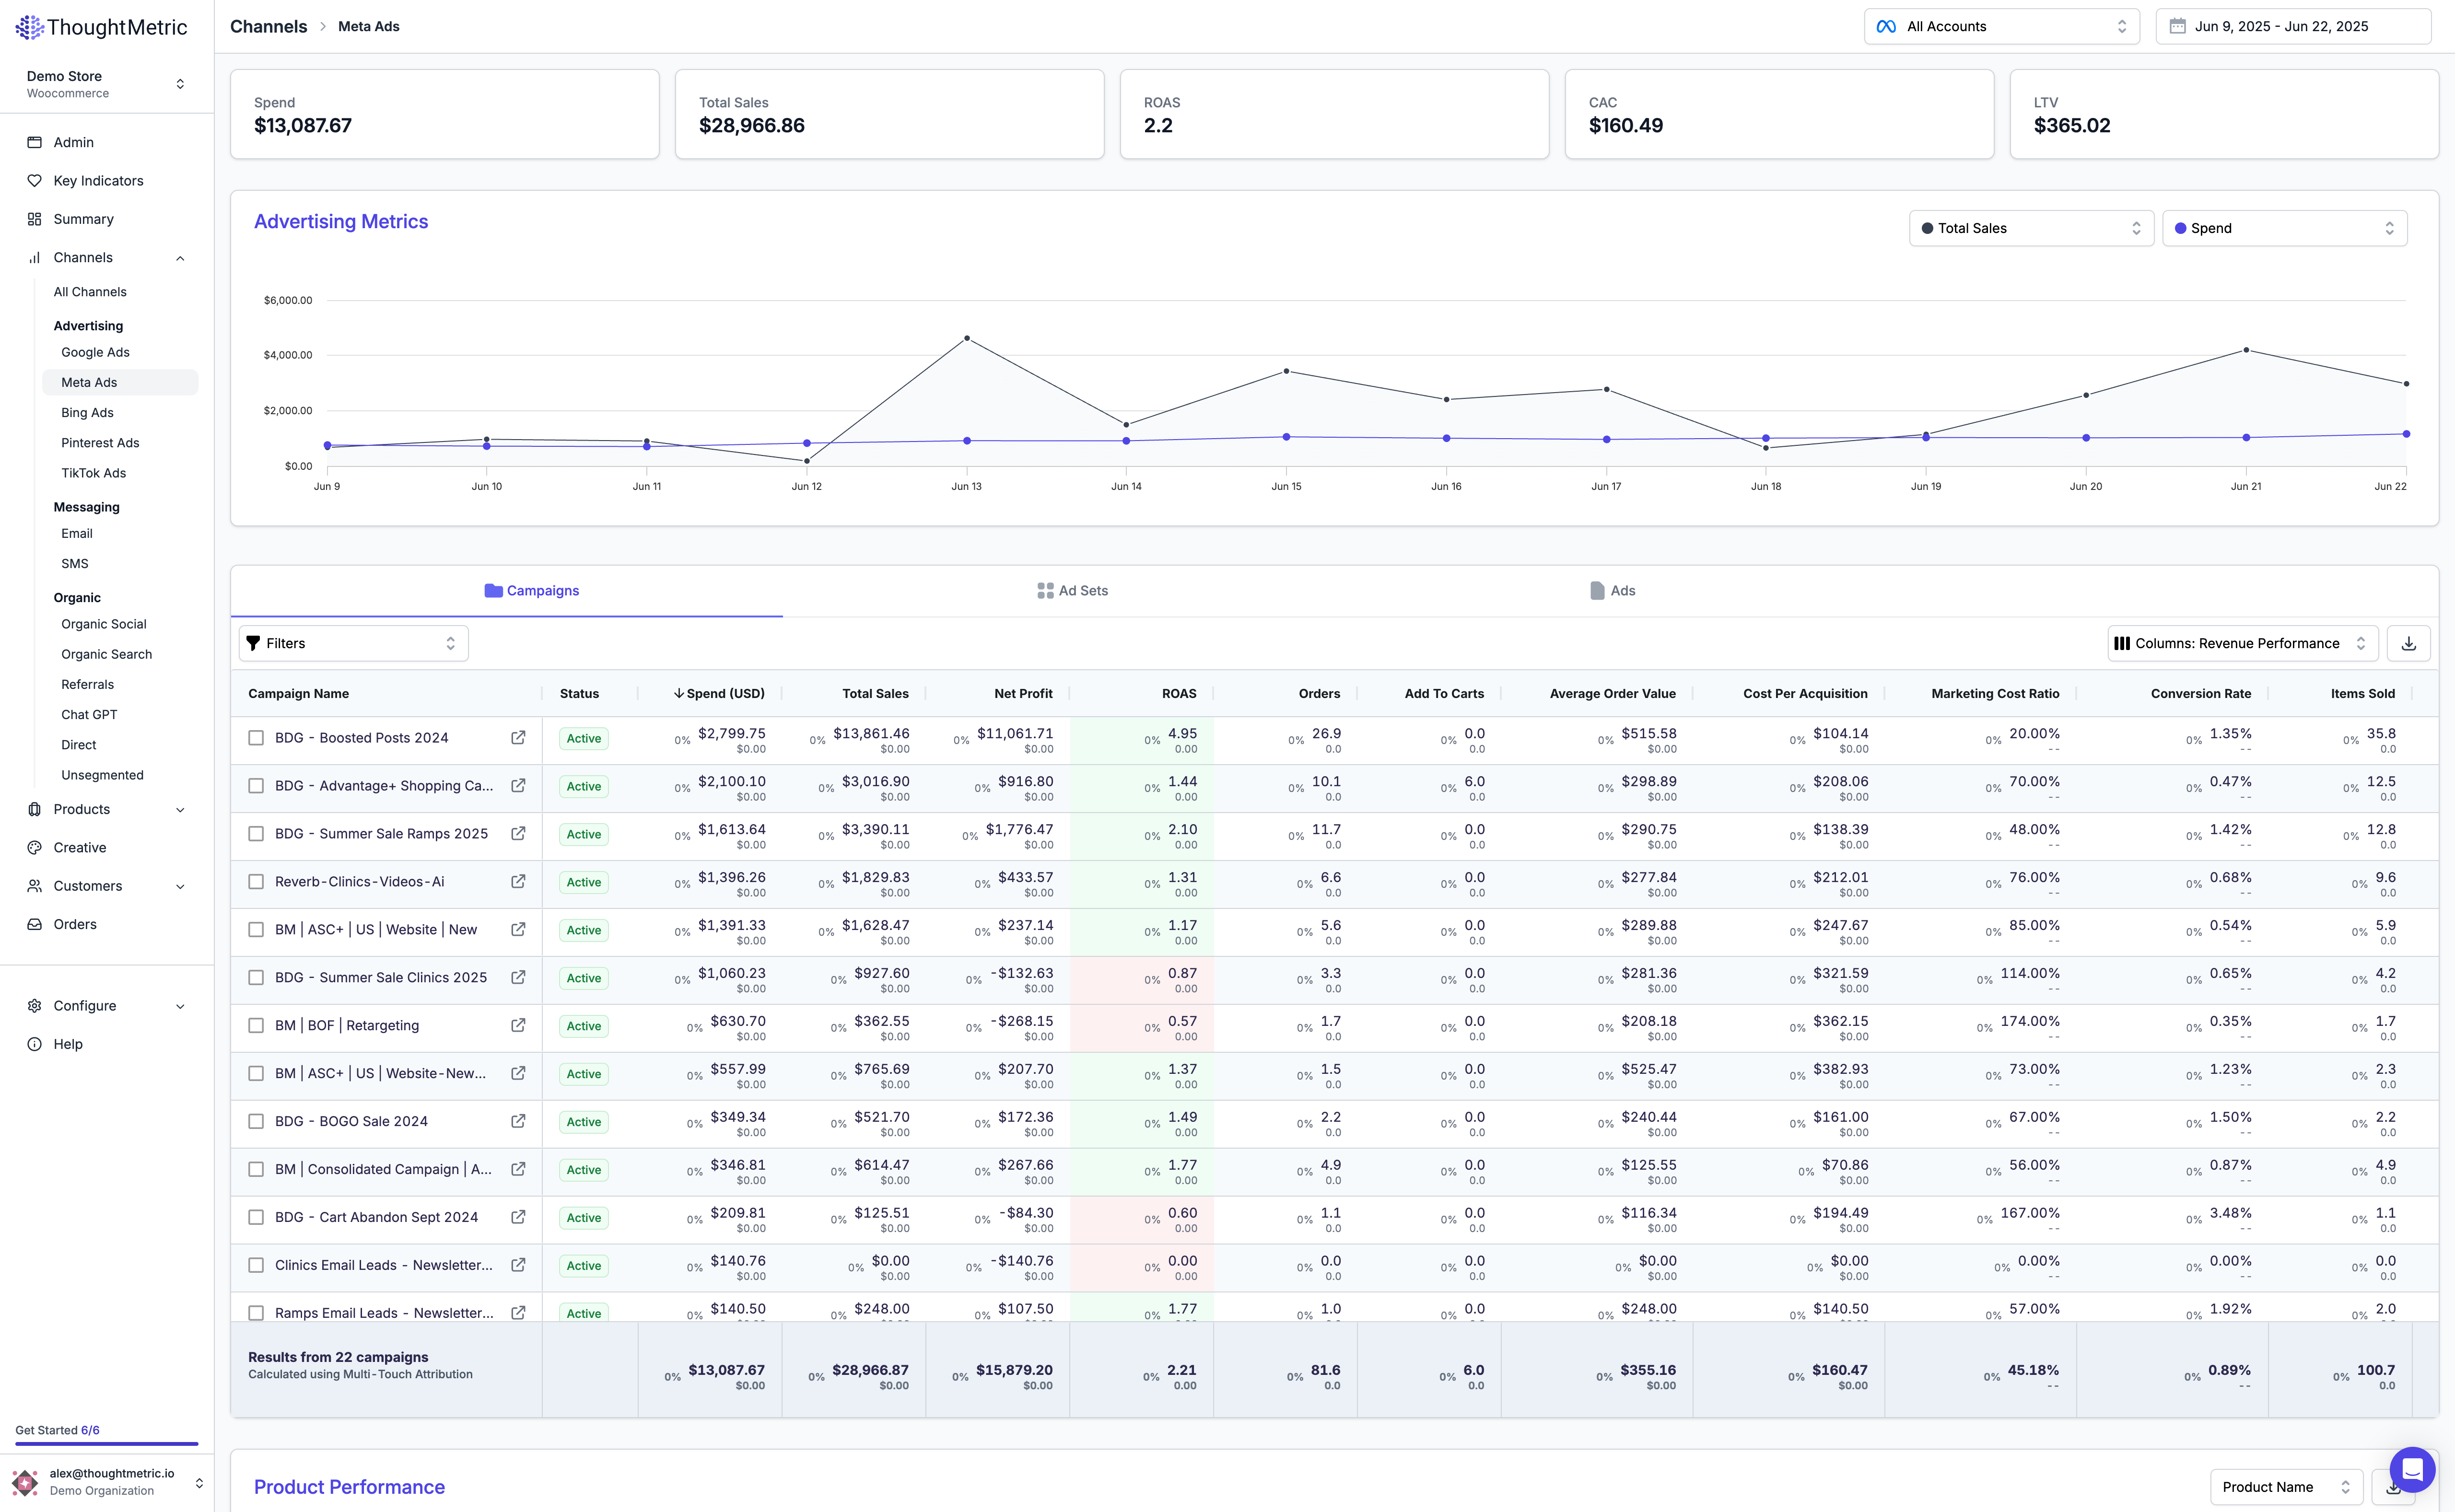This screenshot has height=1512, width=2455.
Task: Select the BDG - BOGO Sale 2024 checkbox
Action: coord(256,1121)
